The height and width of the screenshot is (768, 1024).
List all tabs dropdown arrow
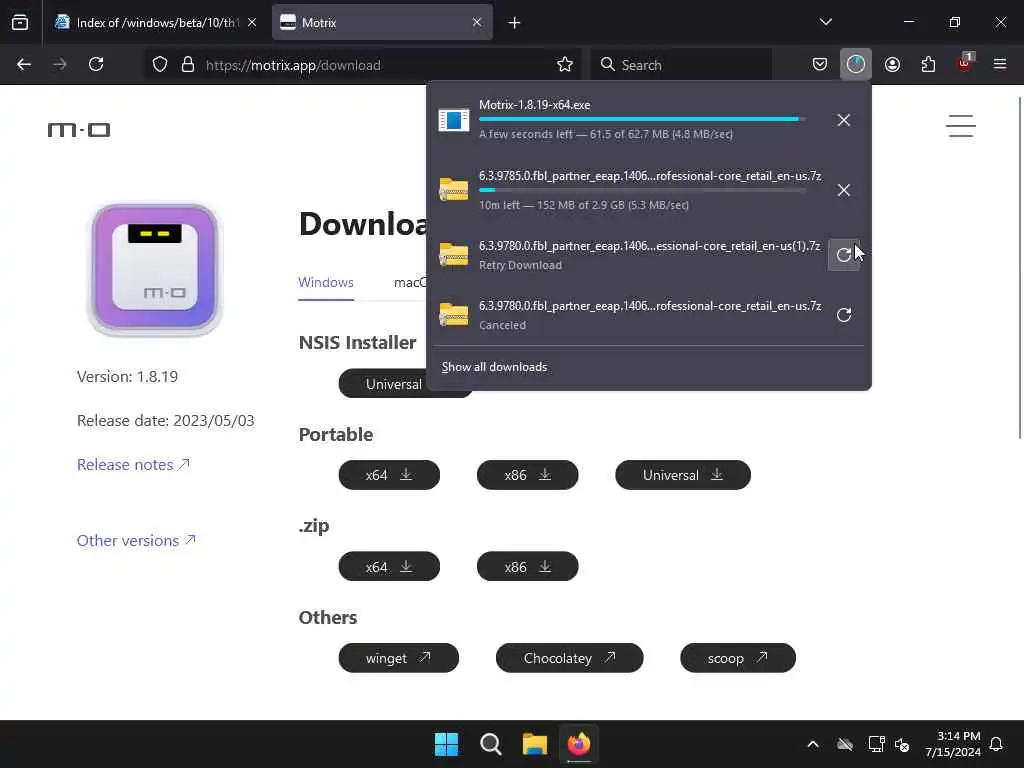click(x=825, y=22)
